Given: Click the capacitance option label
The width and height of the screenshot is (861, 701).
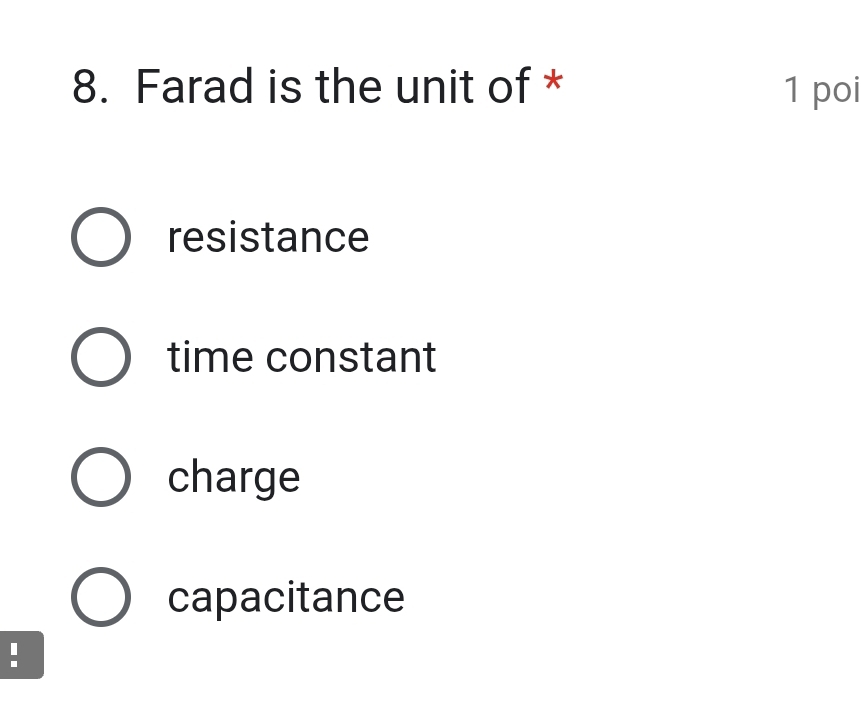Looking at the screenshot, I should click(285, 597).
